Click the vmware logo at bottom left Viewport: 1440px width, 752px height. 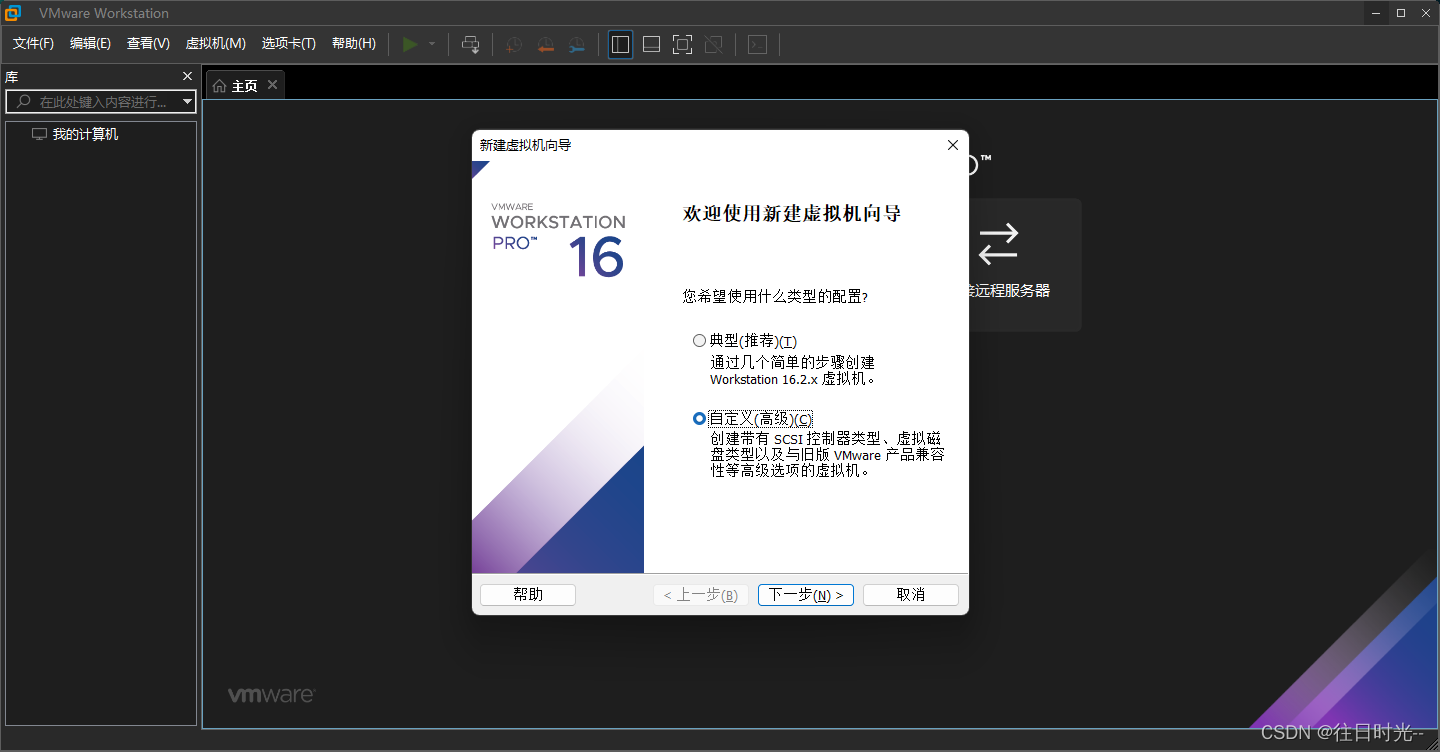coord(272,694)
